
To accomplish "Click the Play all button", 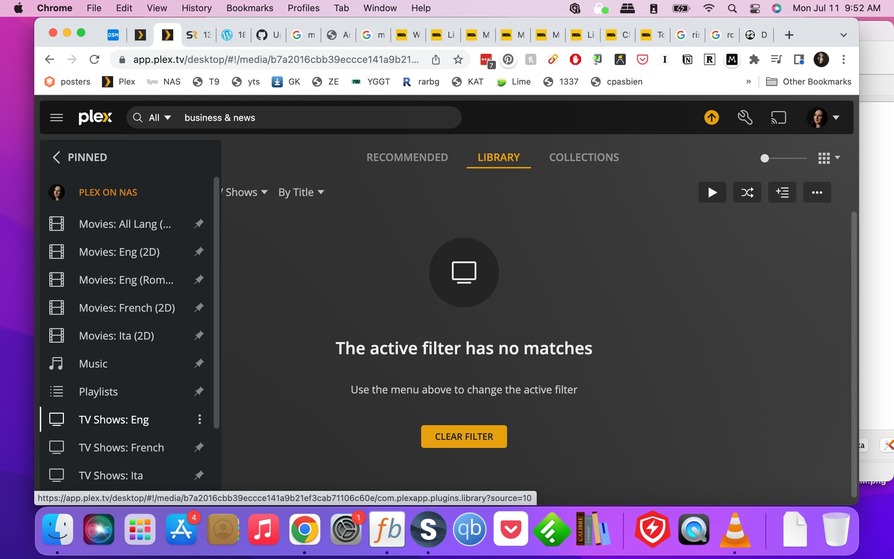I will point(712,193).
